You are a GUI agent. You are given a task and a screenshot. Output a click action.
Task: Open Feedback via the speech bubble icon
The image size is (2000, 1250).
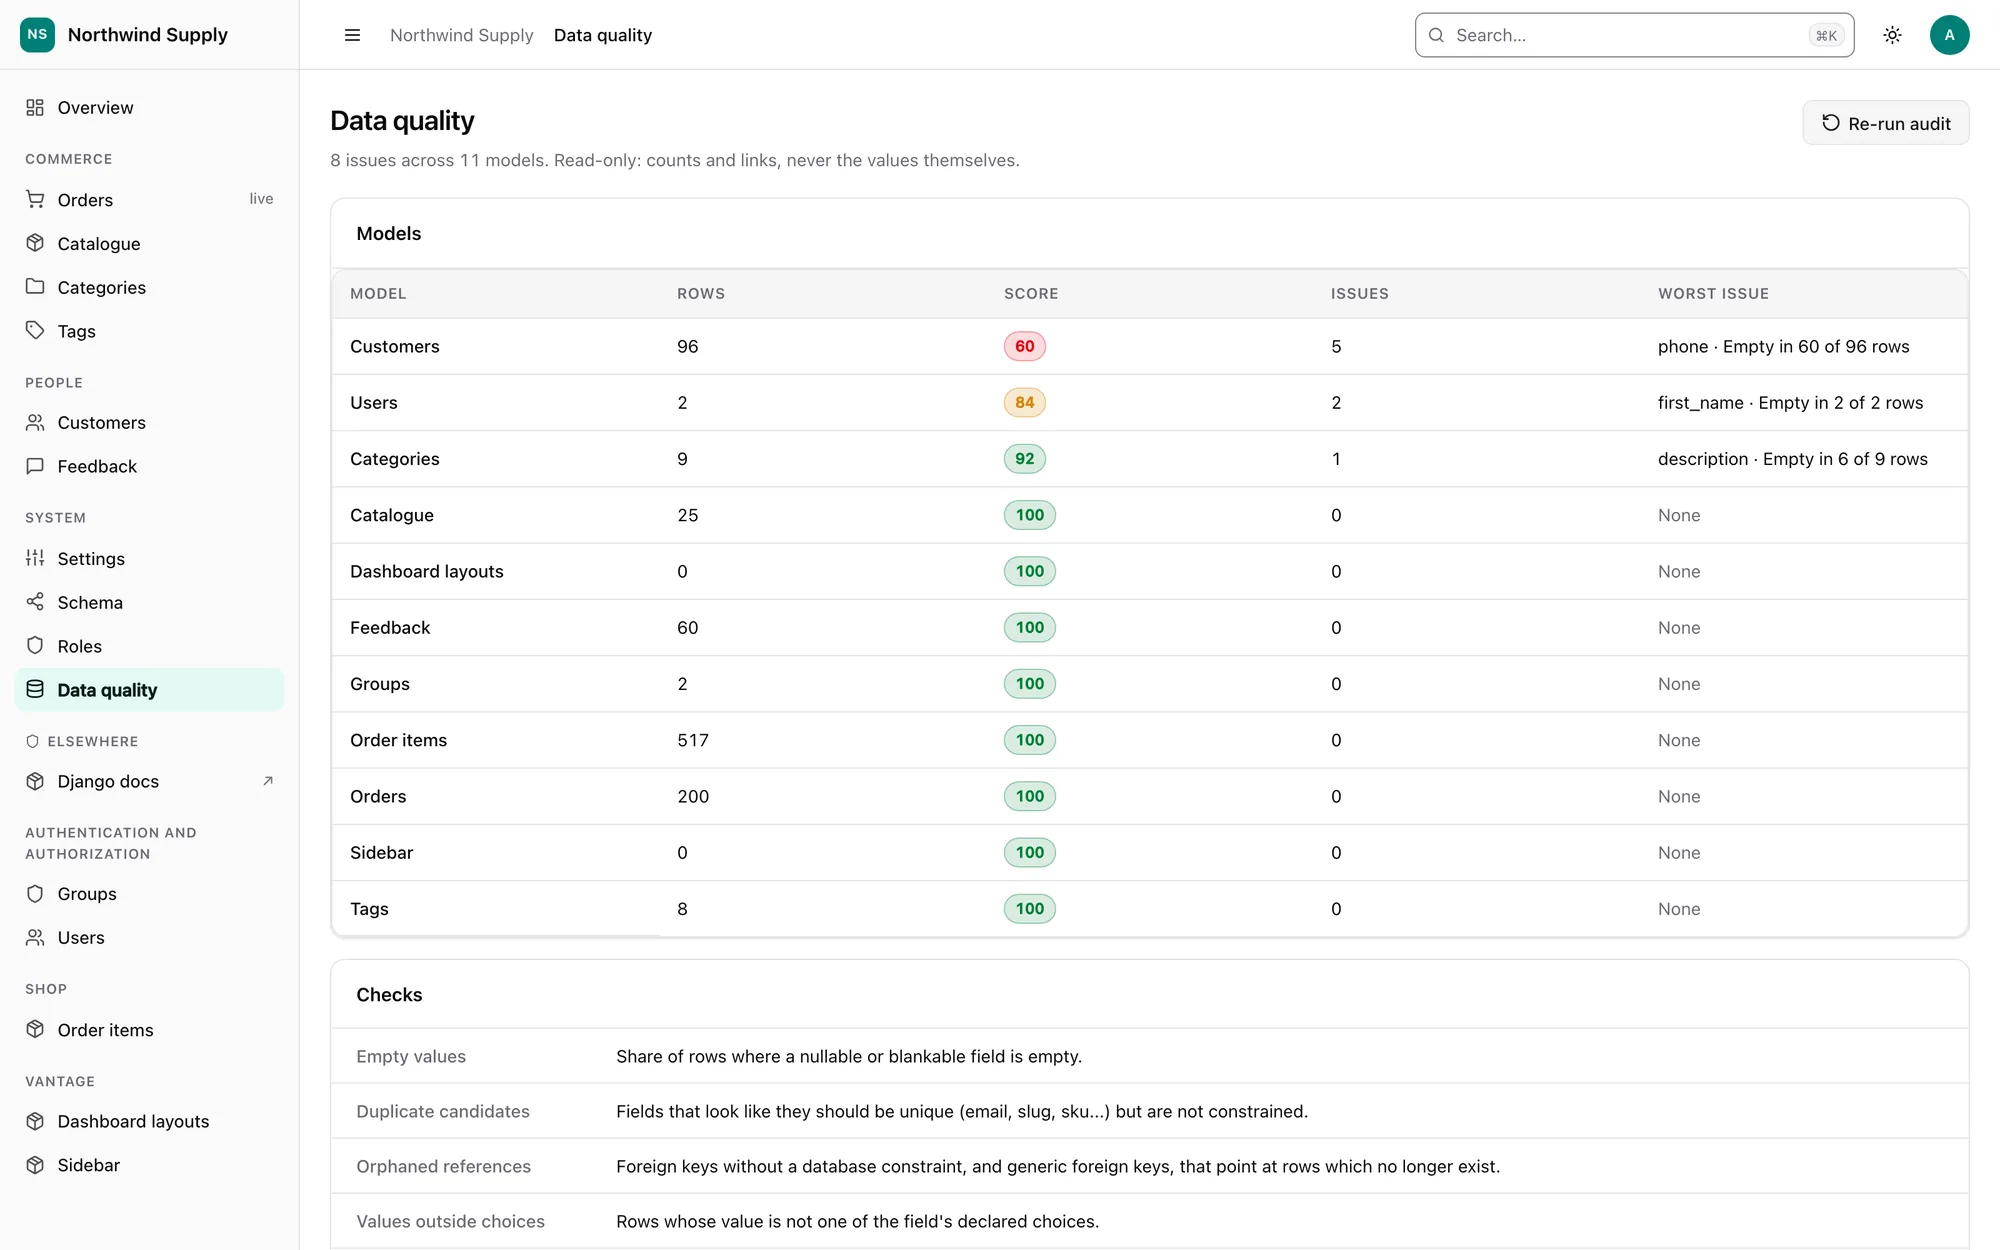click(35, 466)
